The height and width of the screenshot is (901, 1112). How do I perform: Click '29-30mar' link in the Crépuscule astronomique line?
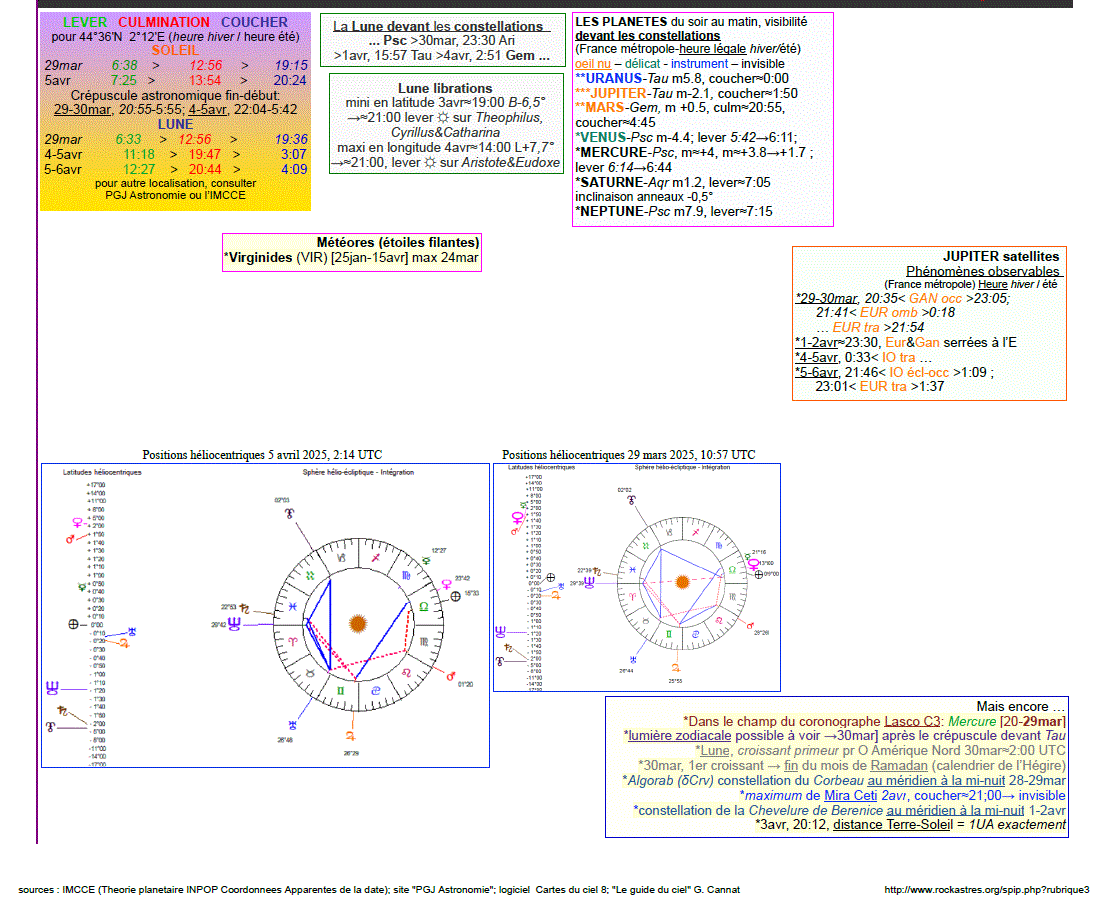[82, 109]
